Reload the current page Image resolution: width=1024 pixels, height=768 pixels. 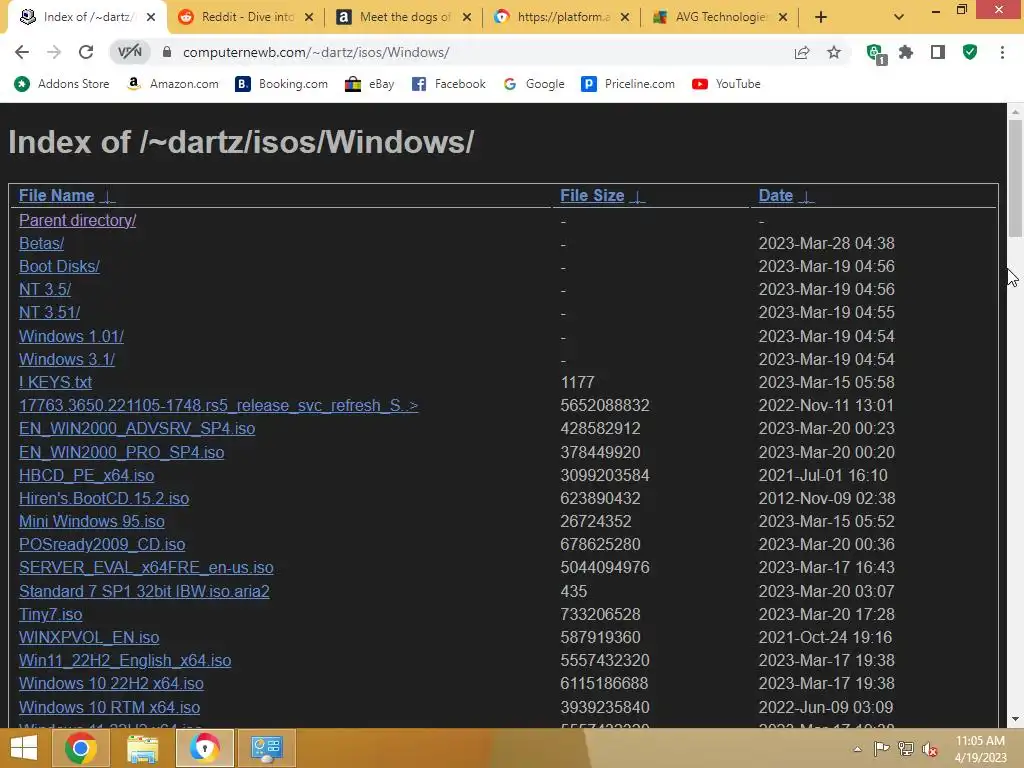pos(86,52)
